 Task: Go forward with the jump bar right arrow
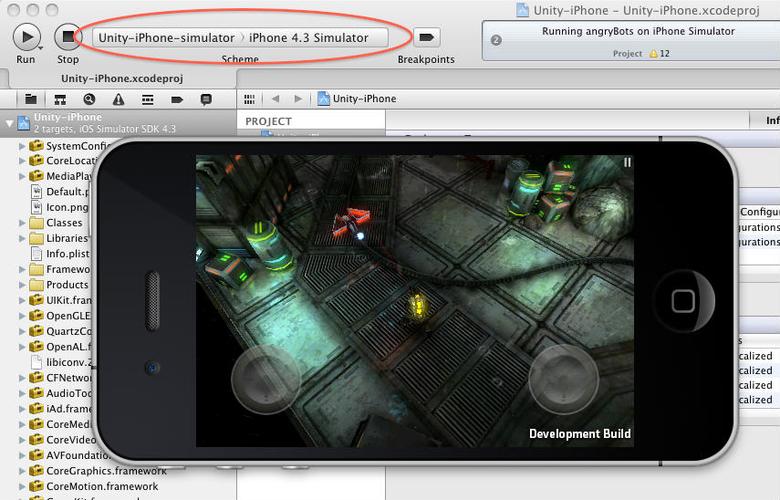tap(298, 99)
